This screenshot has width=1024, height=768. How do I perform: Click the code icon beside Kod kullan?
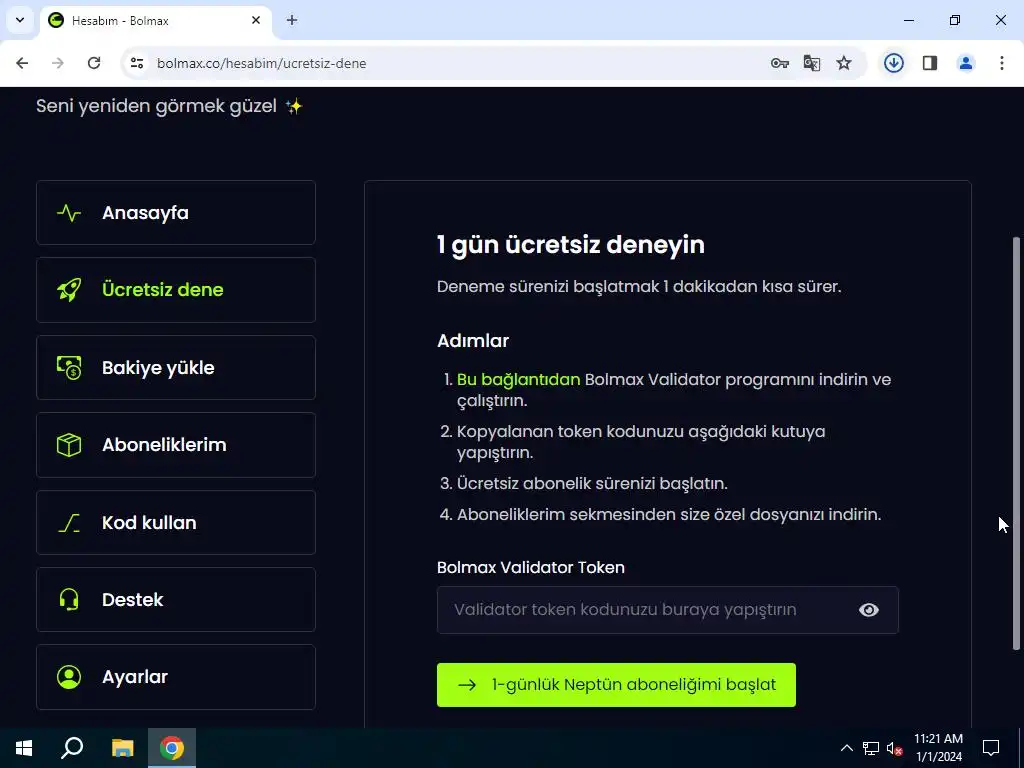(x=69, y=522)
